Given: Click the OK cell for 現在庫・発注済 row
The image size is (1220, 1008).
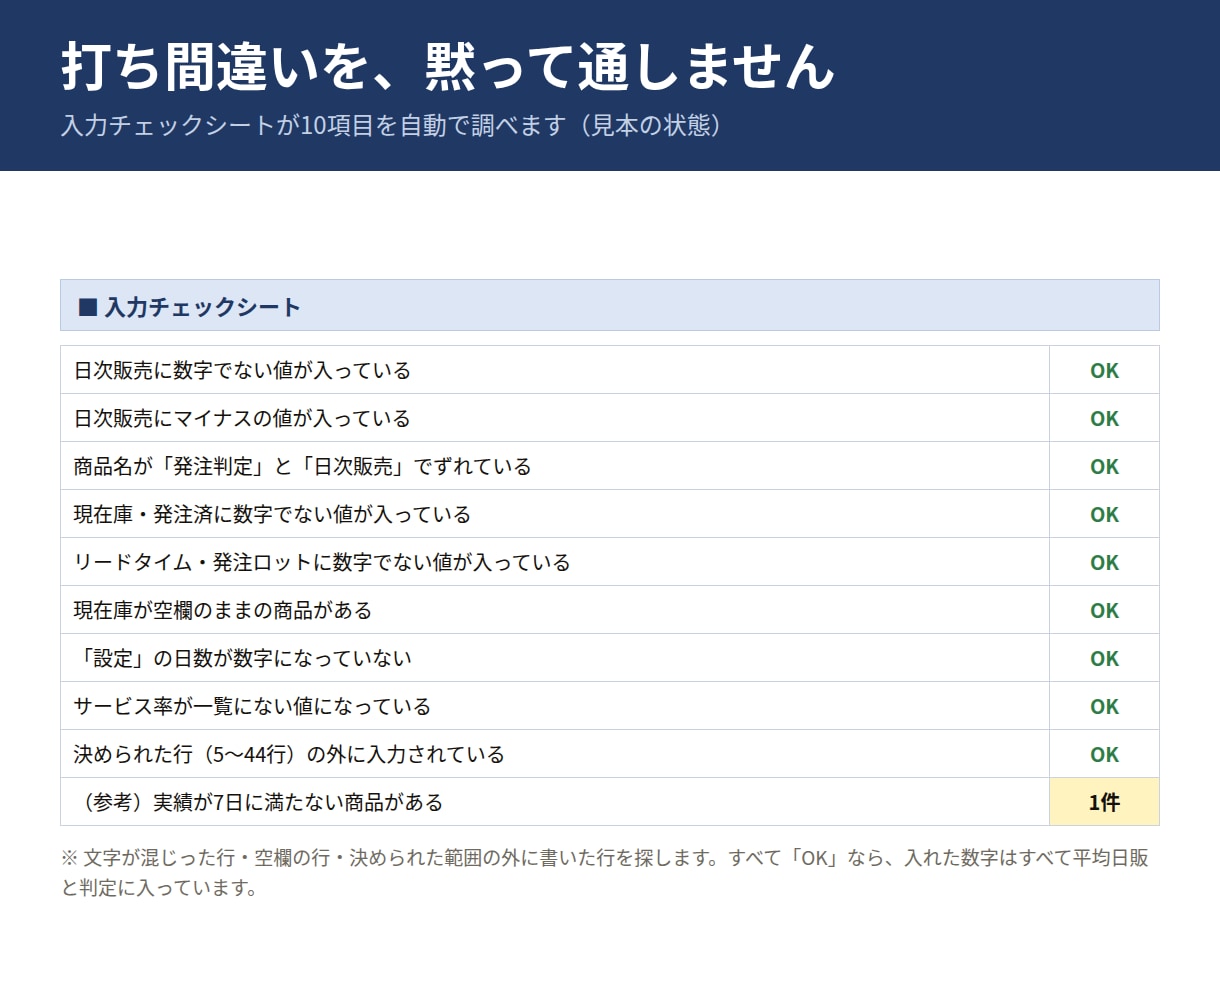Looking at the screenshot, I should (1104, 514).
